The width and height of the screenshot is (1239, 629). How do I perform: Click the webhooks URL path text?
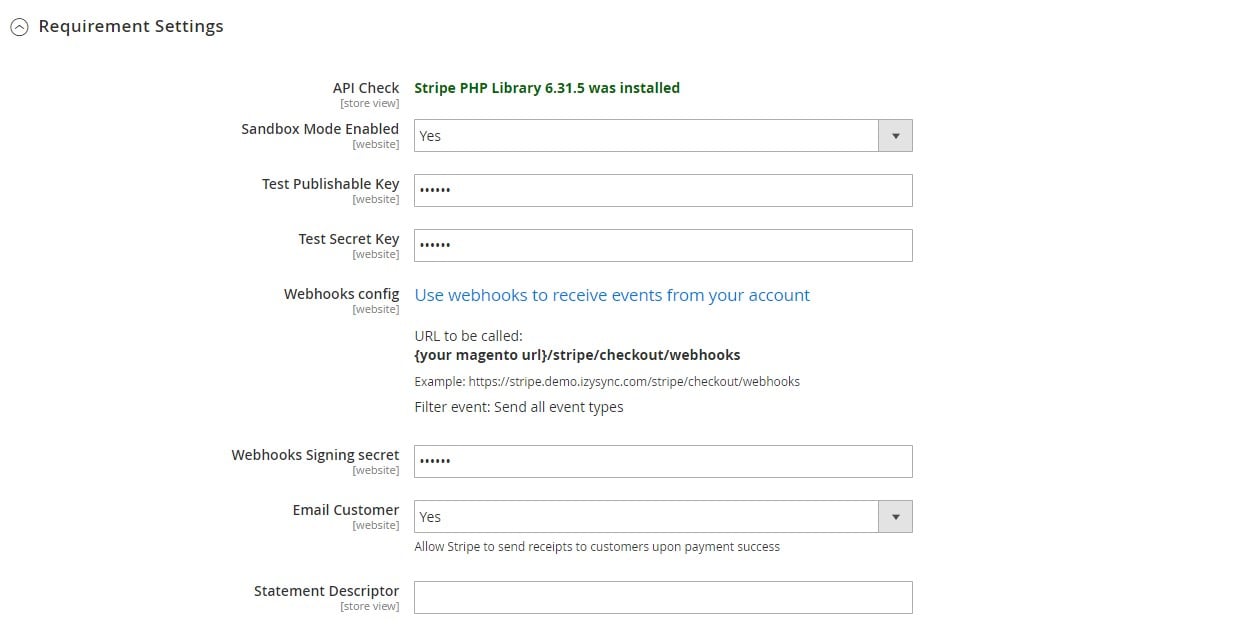pos(577,355)
